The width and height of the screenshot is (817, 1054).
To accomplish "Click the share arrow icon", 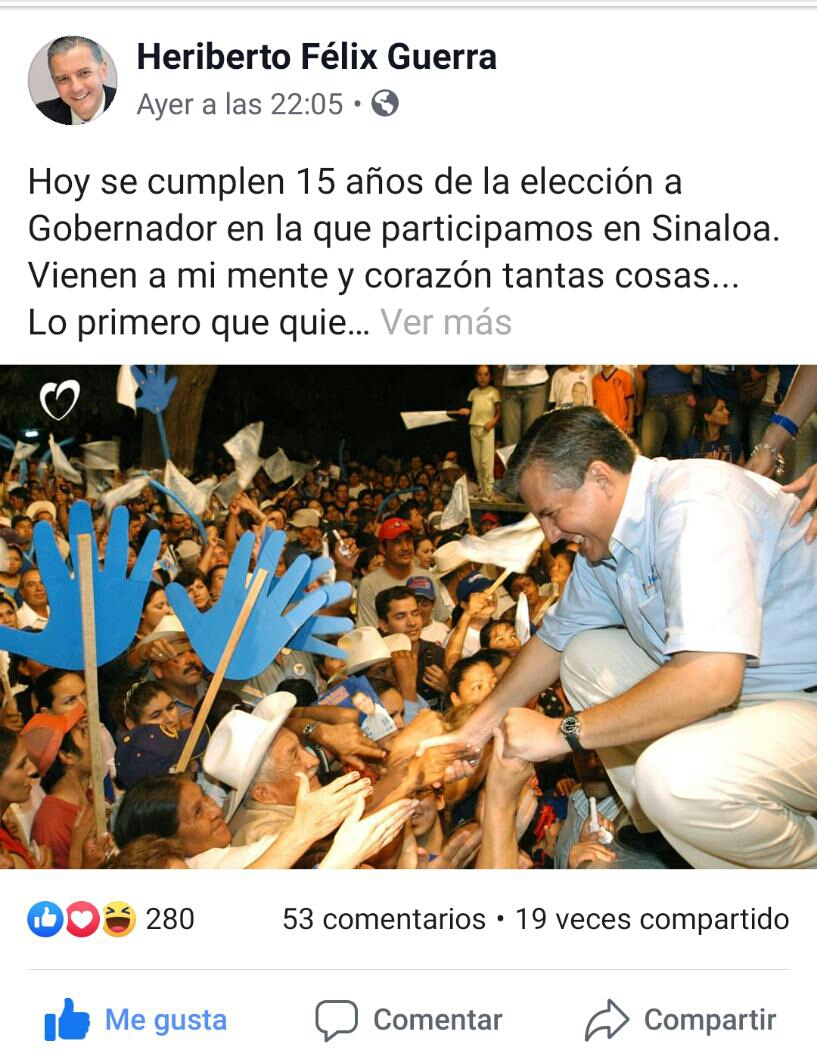I will point(607,1020).
